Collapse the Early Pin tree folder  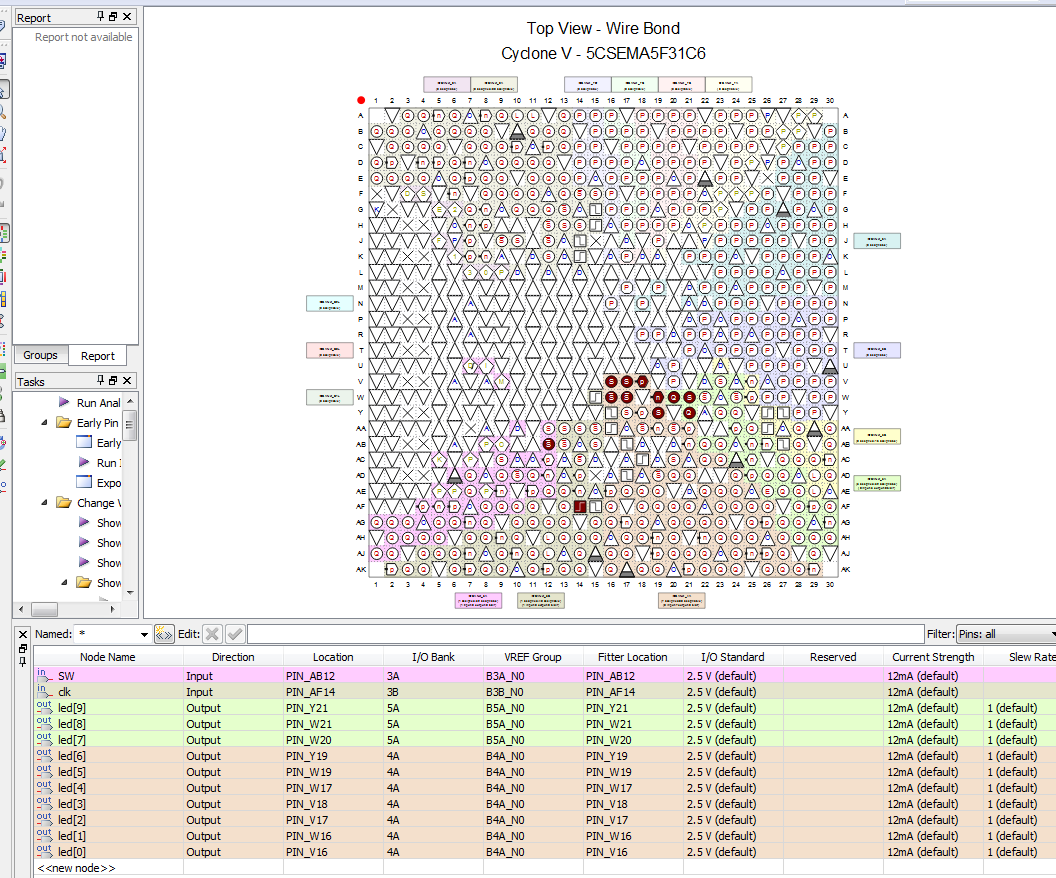coord(44,422)
